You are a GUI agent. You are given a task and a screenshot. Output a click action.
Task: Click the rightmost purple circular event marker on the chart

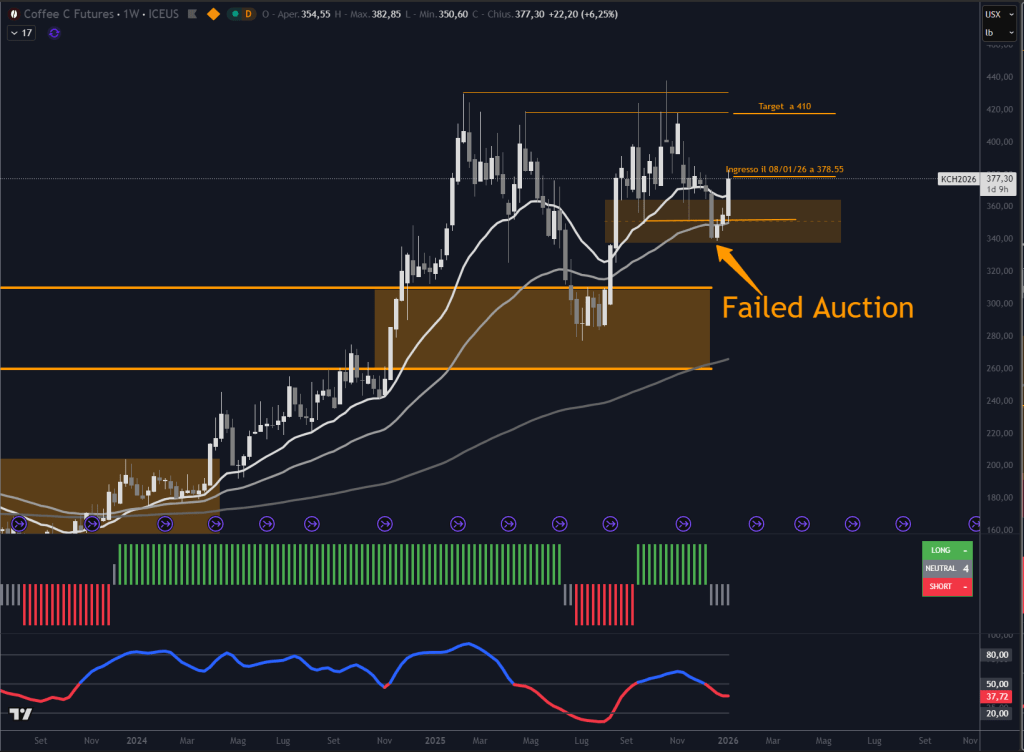pos(975,523)
